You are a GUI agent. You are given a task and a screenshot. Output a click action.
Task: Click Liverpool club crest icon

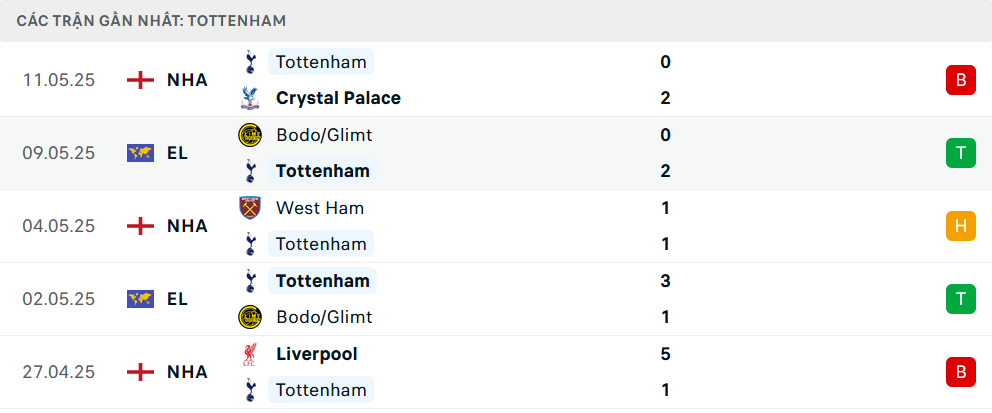[249, 354]
